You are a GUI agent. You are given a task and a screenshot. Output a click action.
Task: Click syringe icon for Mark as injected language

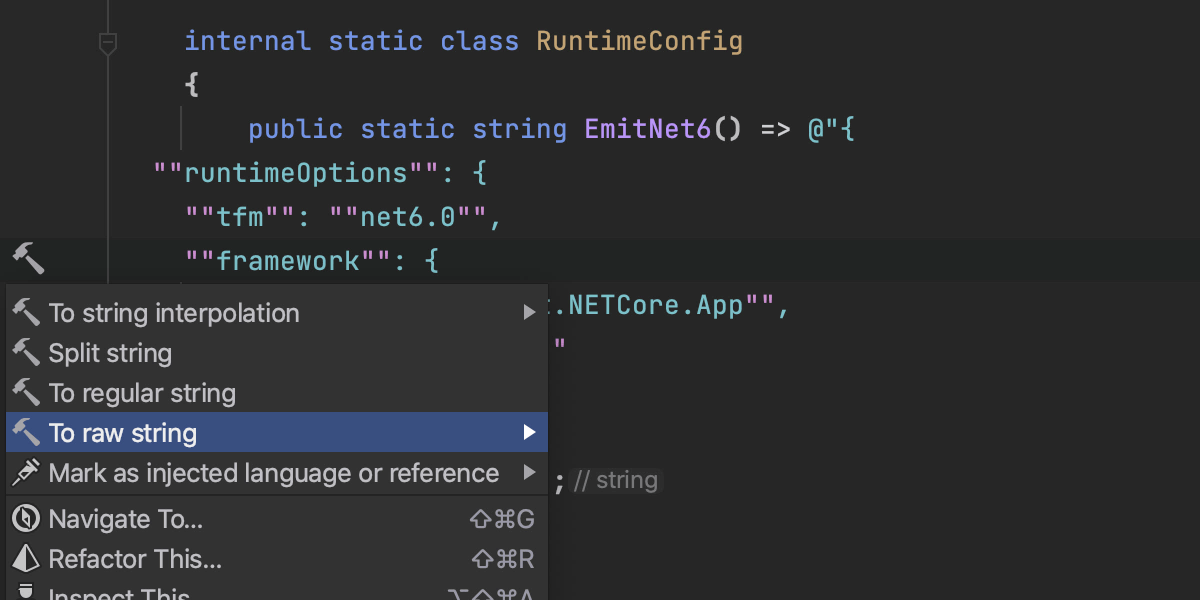click(25, 473)
